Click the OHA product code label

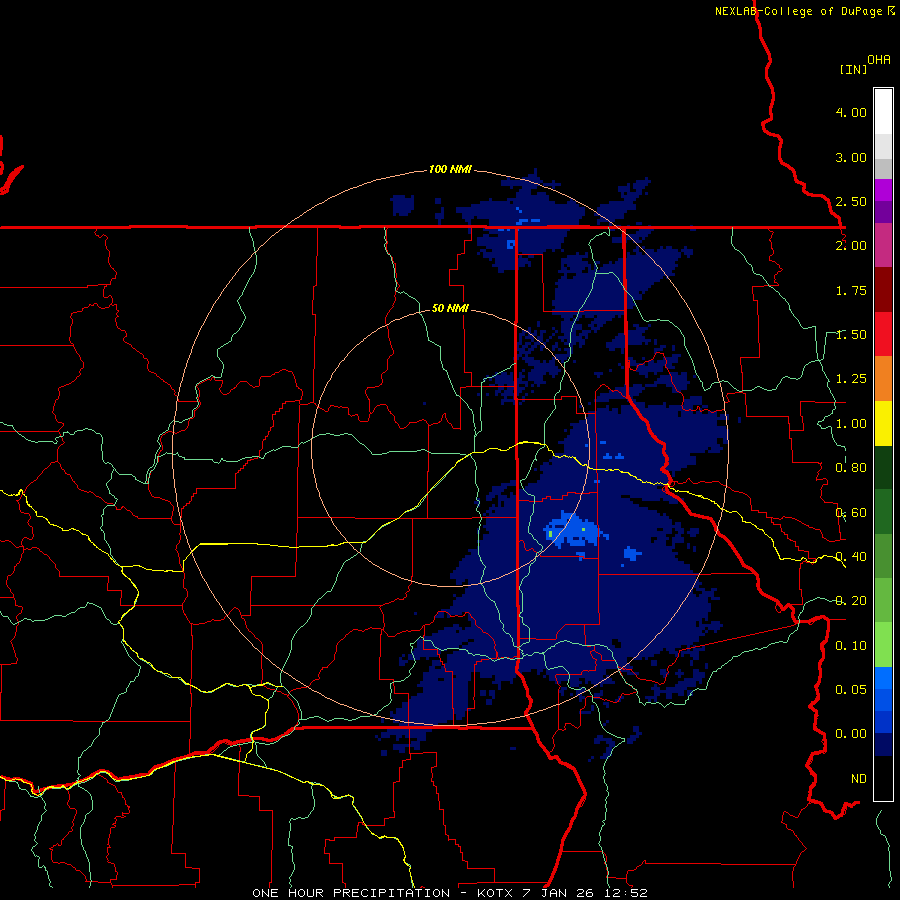click(x=879, y=60)
